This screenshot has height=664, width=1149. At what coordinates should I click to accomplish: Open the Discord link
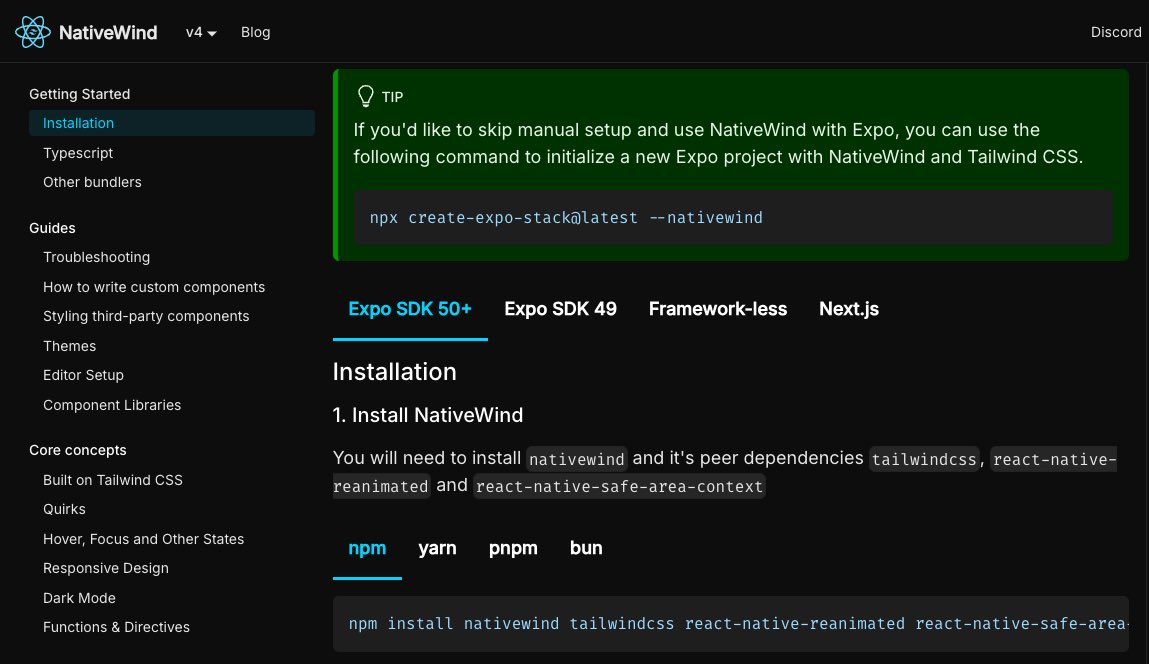[x=1115, y=32]
